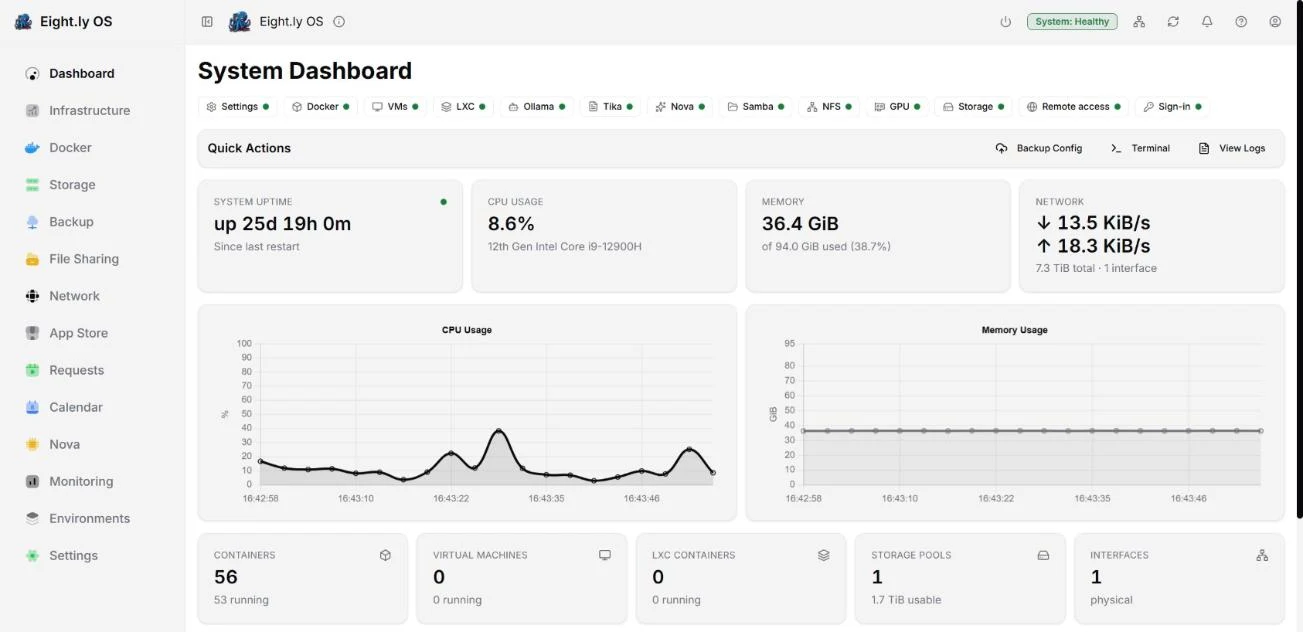Open the network topology icon in header
This screenshot has height=632, width=1303.
(1139, 21)
